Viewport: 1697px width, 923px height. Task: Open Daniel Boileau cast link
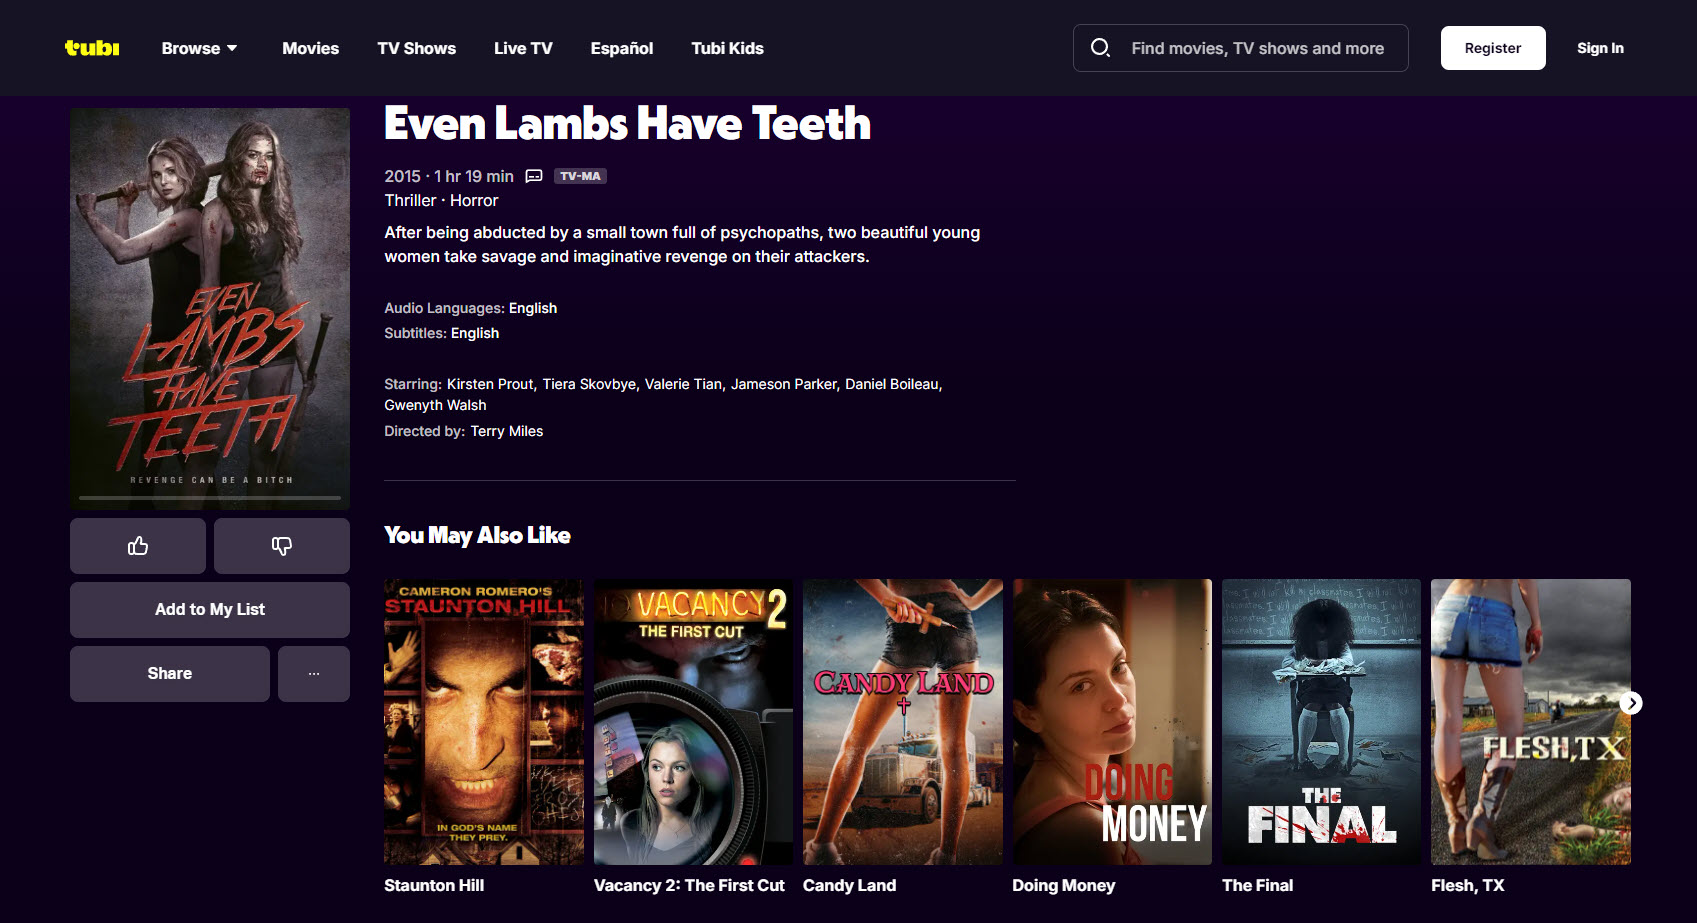tap(892, 384)
